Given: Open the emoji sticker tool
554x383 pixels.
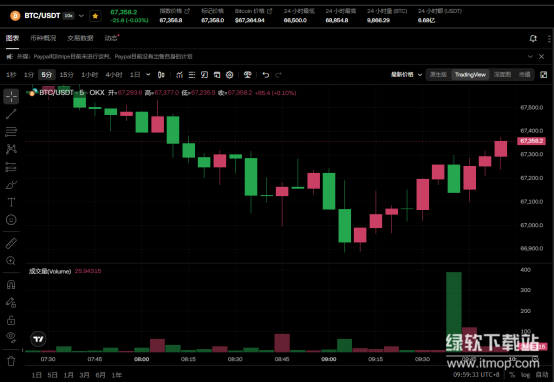Looking at the screenshot, I should pyautogui.click(x=11, y=220).
